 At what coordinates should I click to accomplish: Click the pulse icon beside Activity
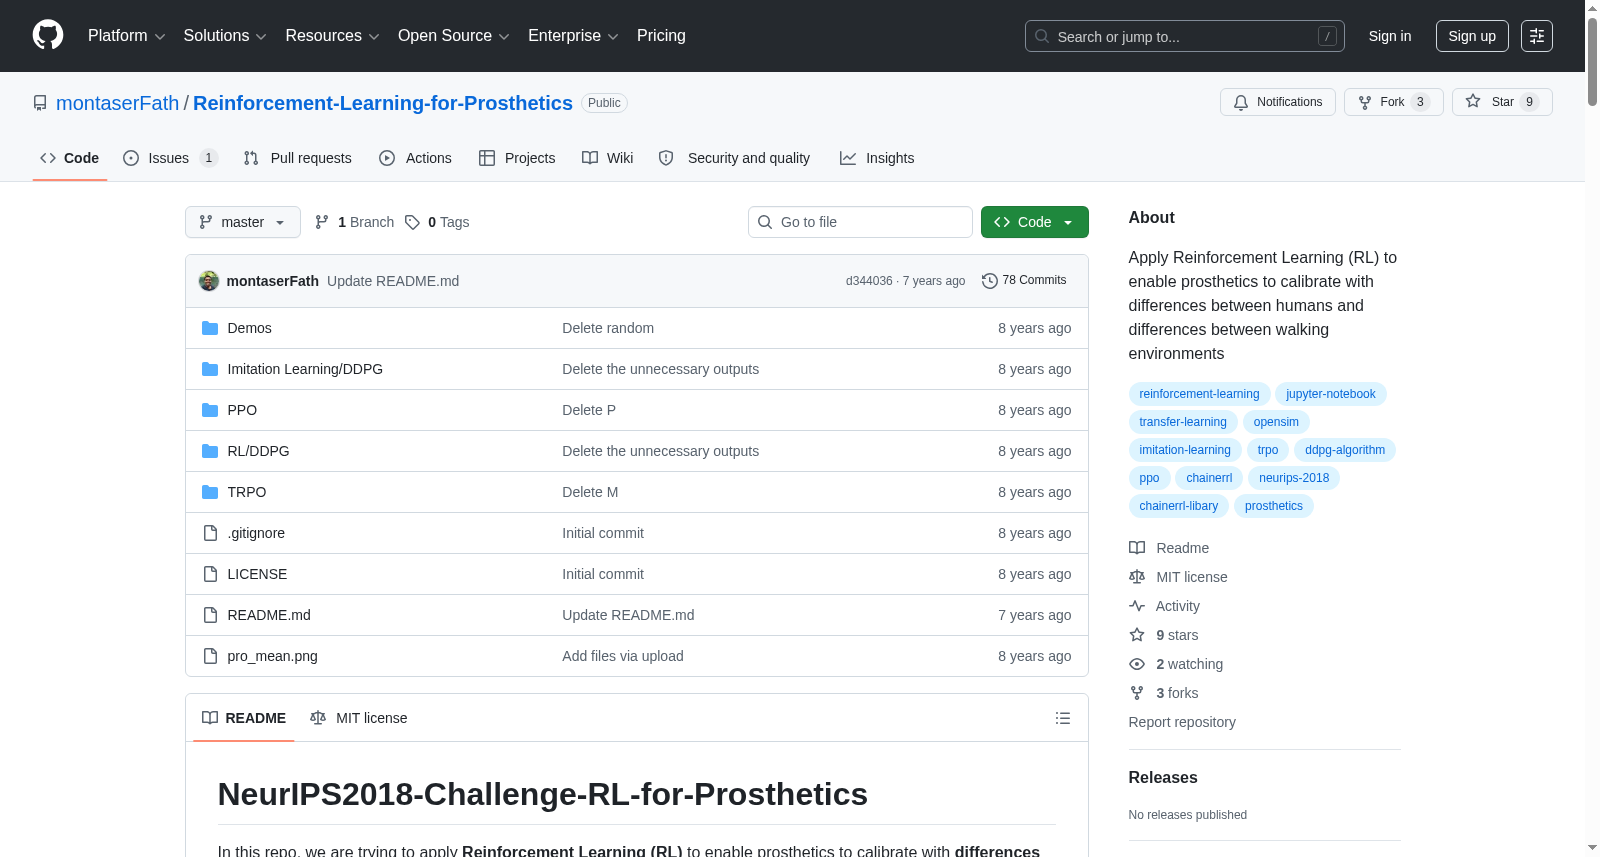click(1137, 606)
